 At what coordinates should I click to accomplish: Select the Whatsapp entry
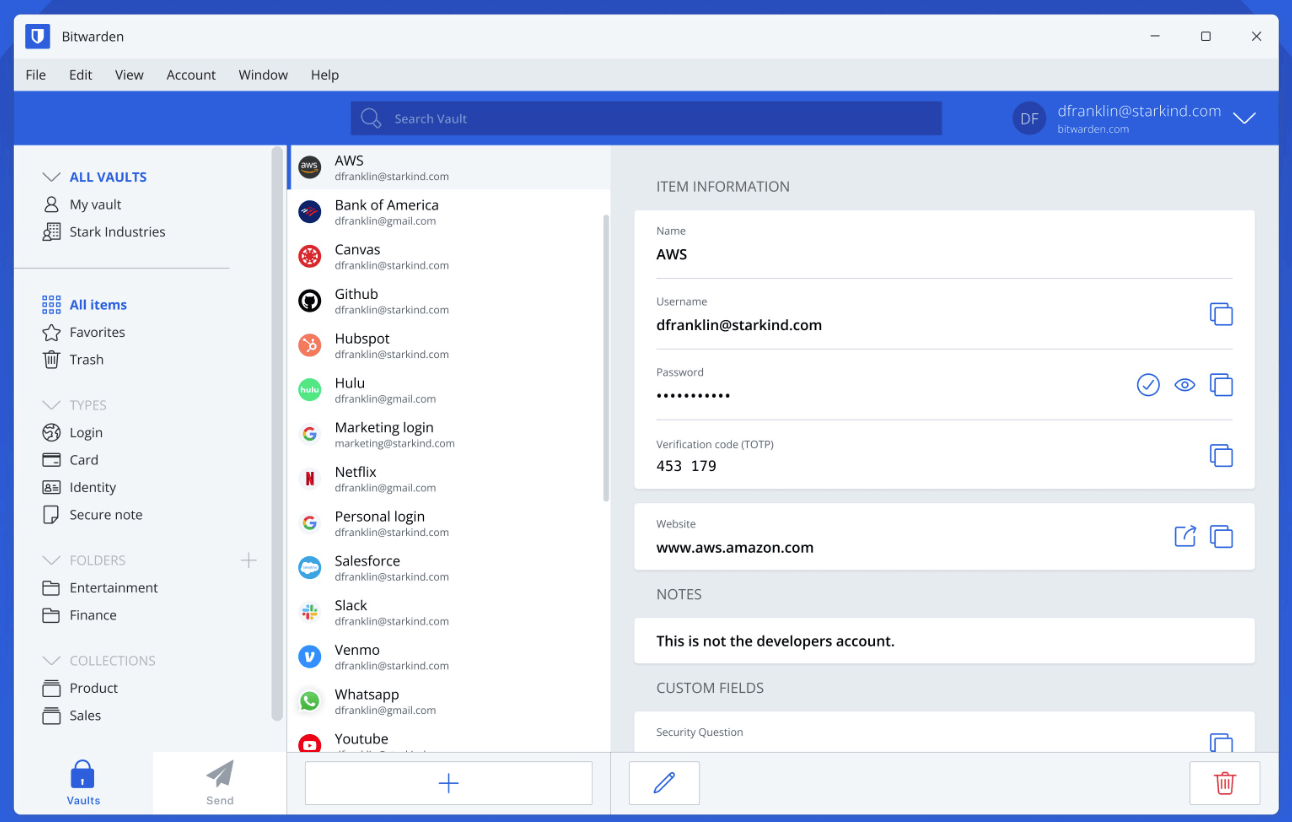click(446, 701)
